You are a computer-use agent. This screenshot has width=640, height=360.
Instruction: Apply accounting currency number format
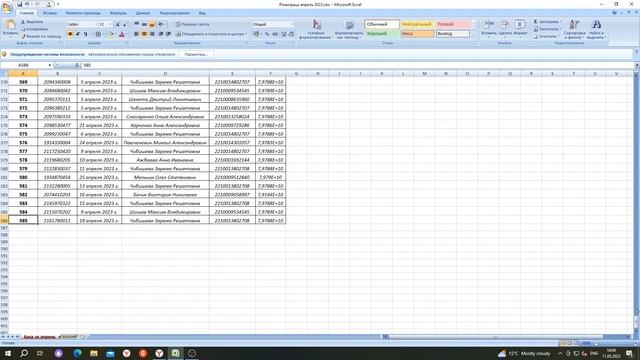[x=257, y=34]
